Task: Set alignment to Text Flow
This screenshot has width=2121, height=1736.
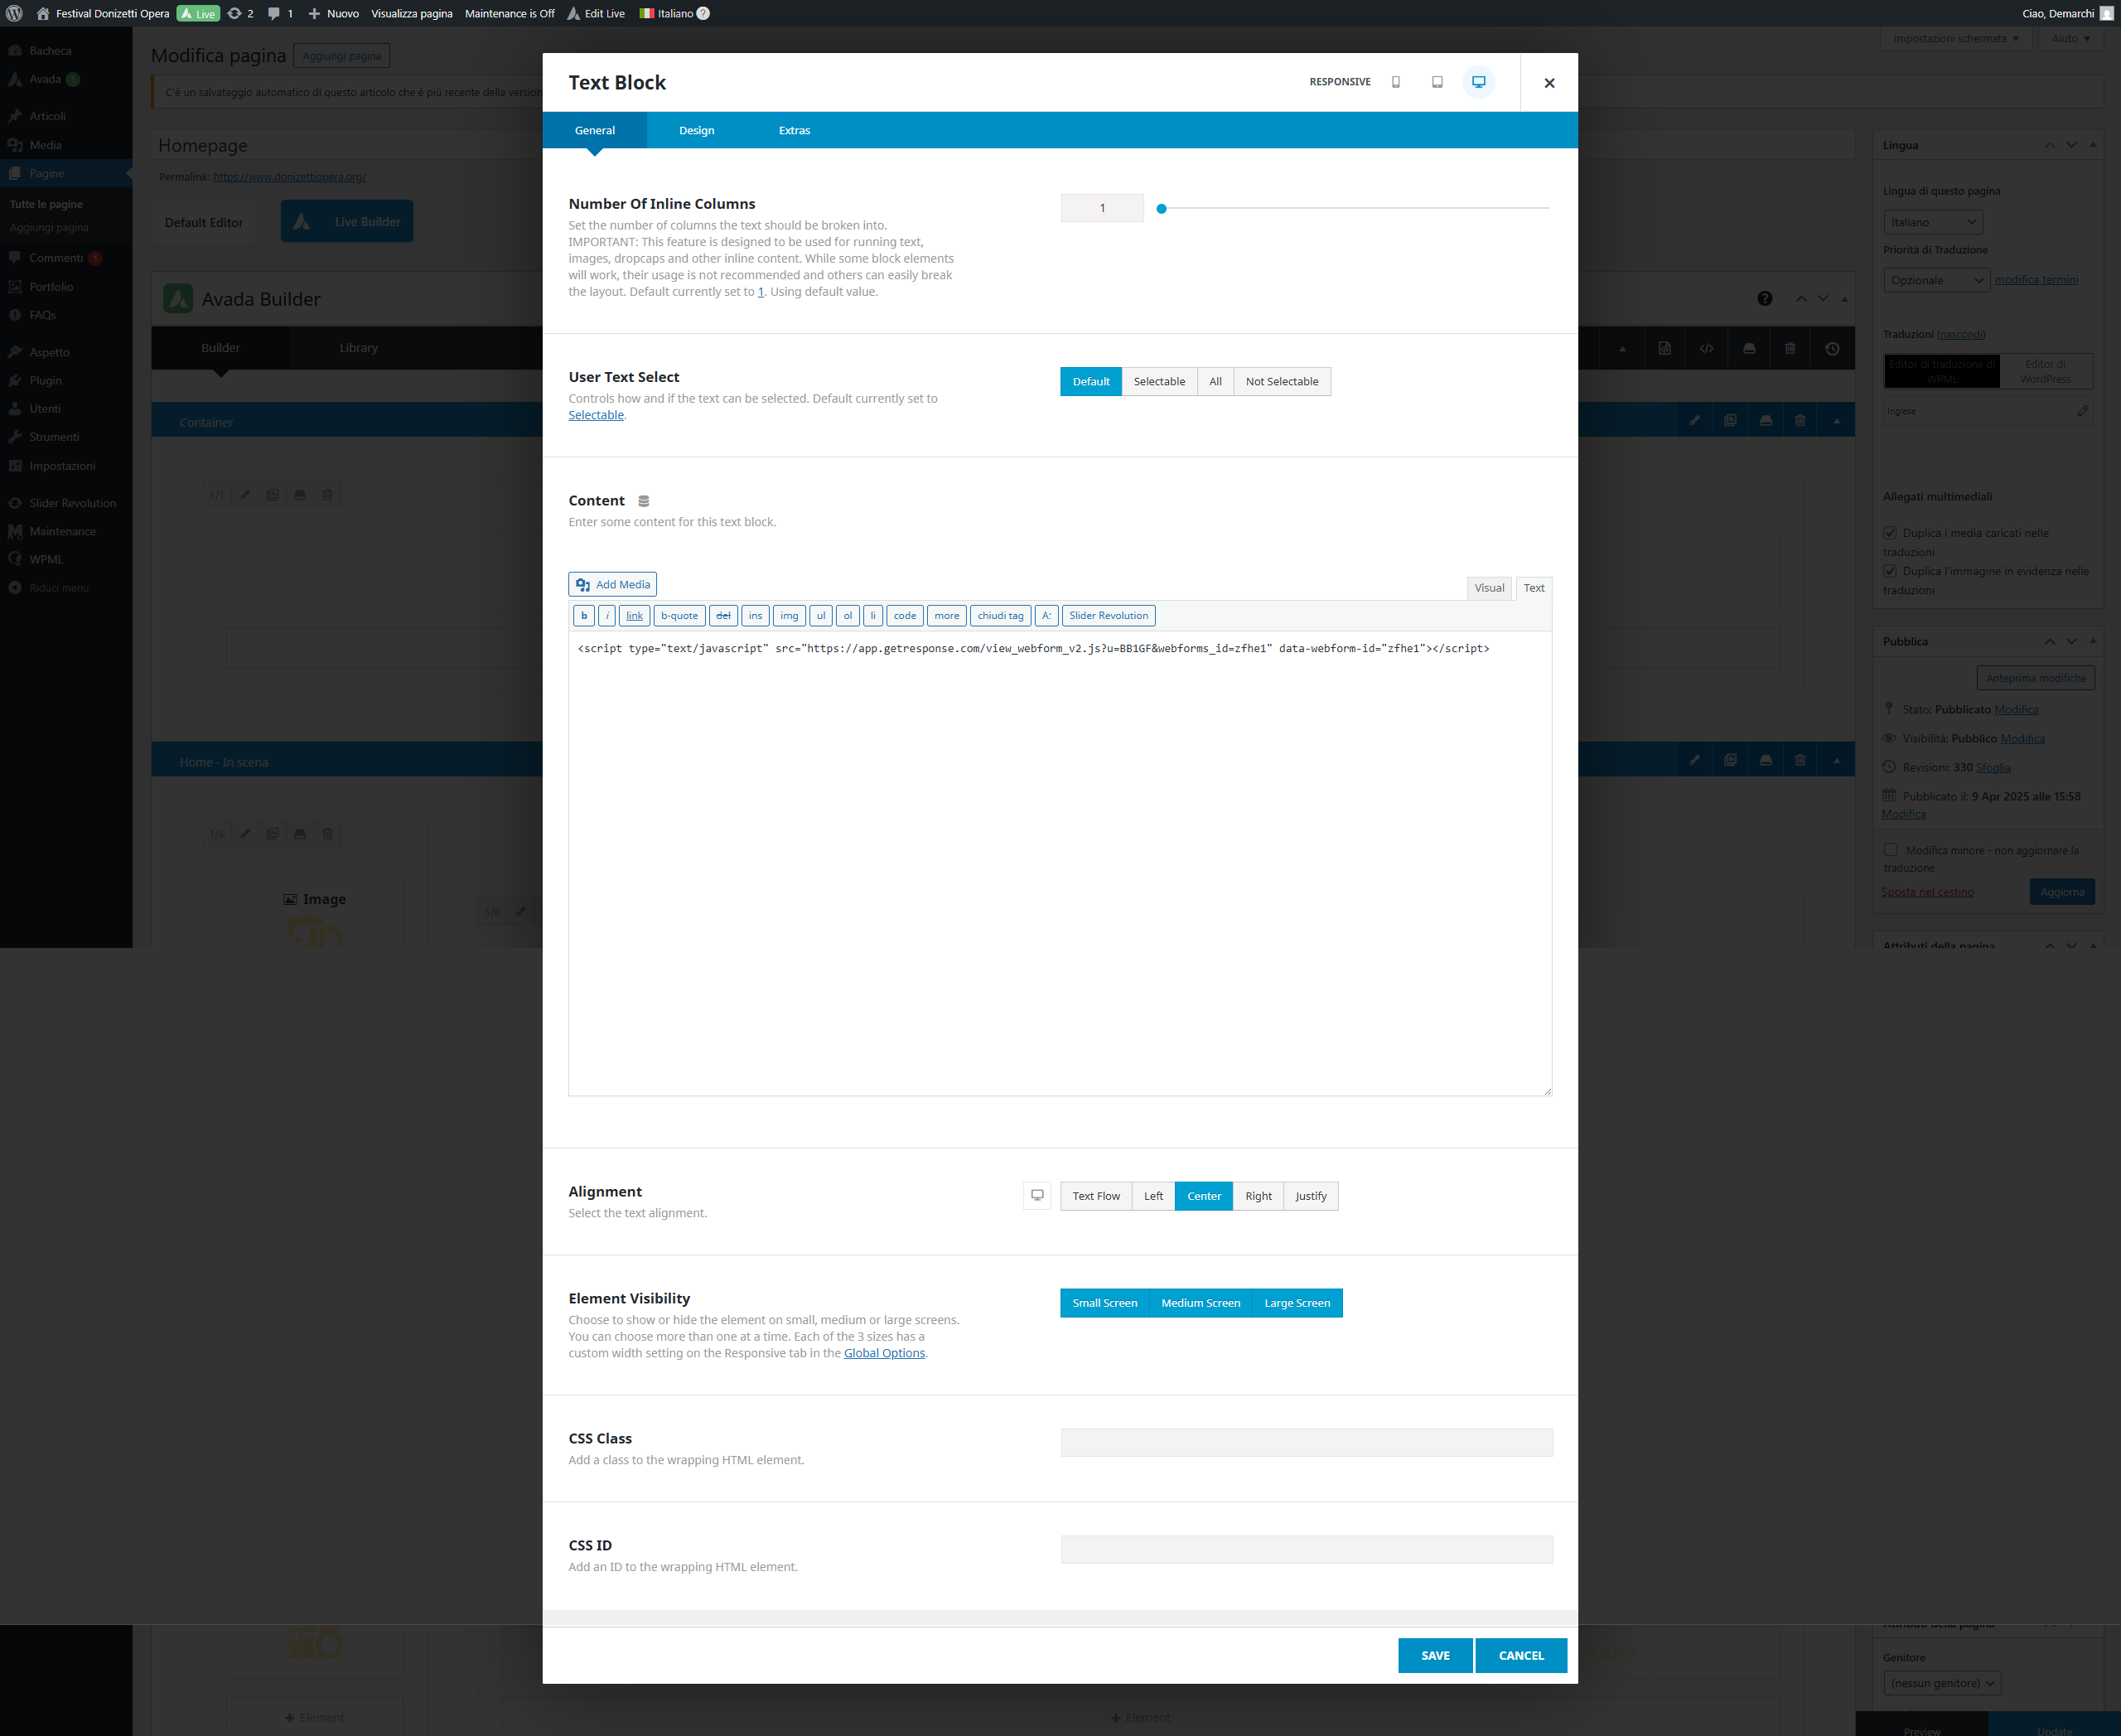Action: click(x=1096, y=1196)
